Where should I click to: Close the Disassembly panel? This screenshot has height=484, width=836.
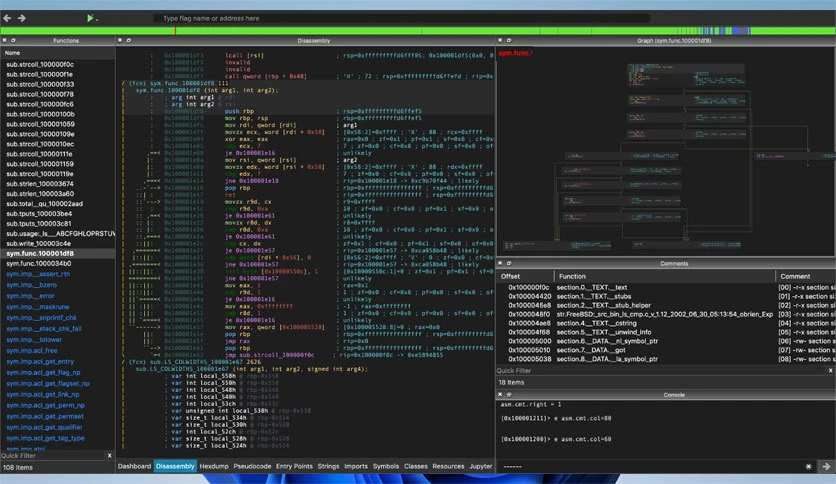coord(120,41)
